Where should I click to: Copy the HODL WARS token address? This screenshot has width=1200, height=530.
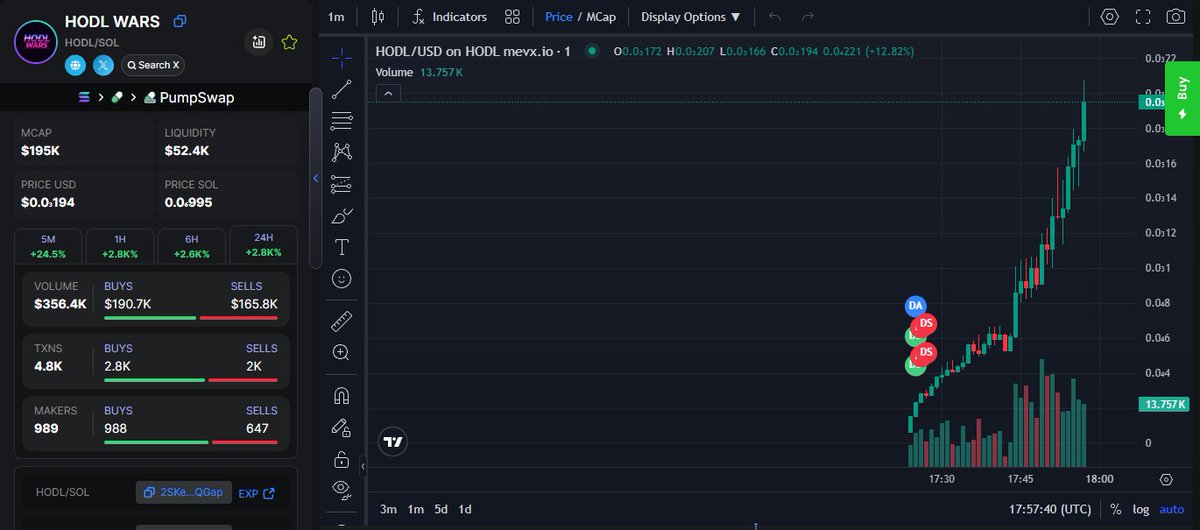coord(180,21)
